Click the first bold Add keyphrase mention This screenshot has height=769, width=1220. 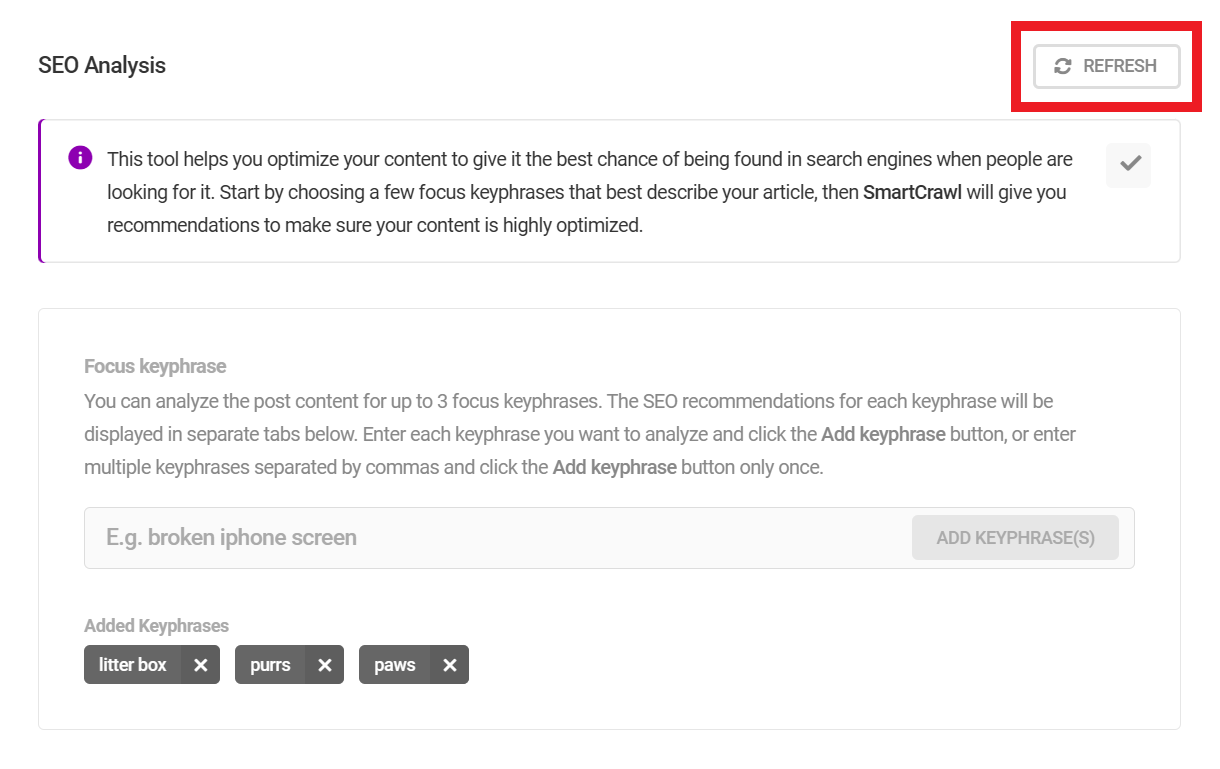883,435
